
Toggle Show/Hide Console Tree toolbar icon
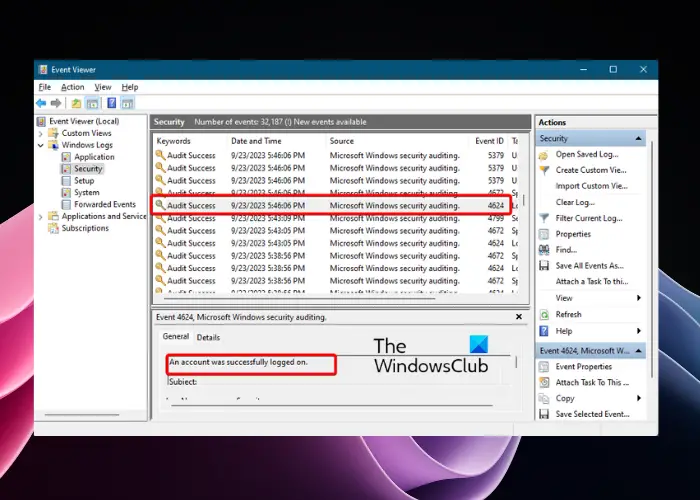[x=92, y=104]
